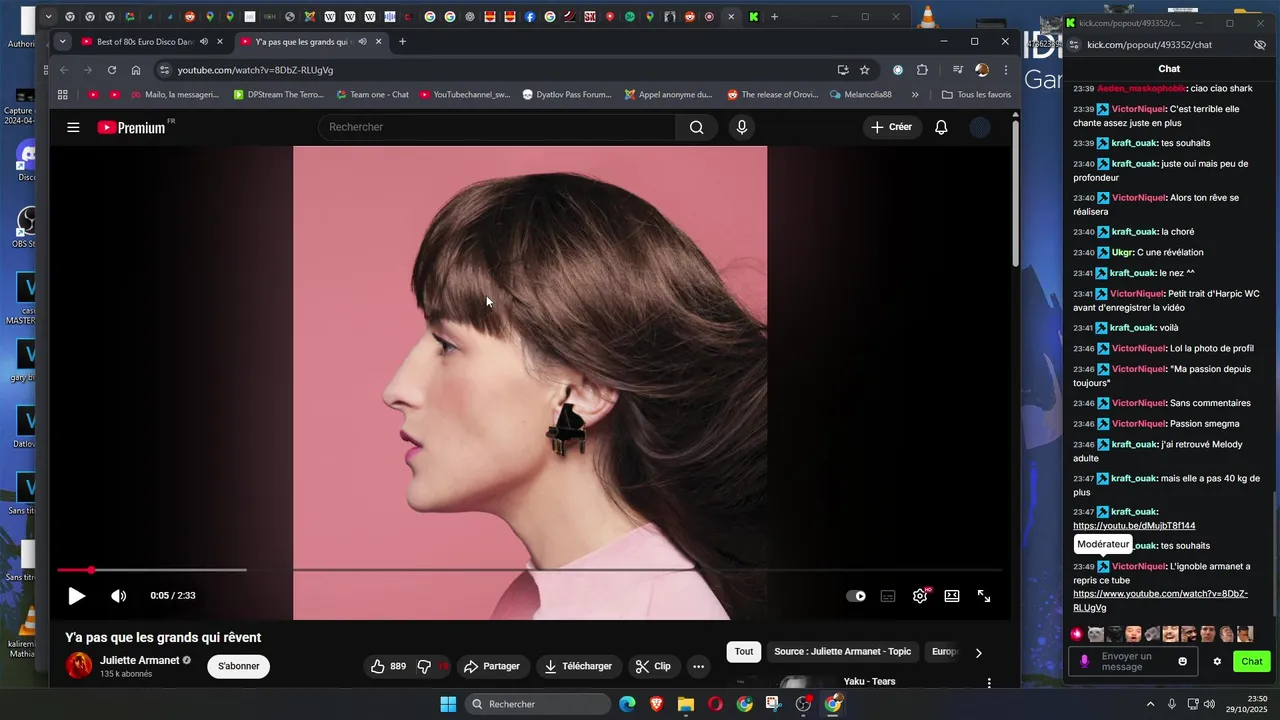Click the YouTube address bar URL
The height and width of the screenshot is (720, 1280).
(255, 70)
